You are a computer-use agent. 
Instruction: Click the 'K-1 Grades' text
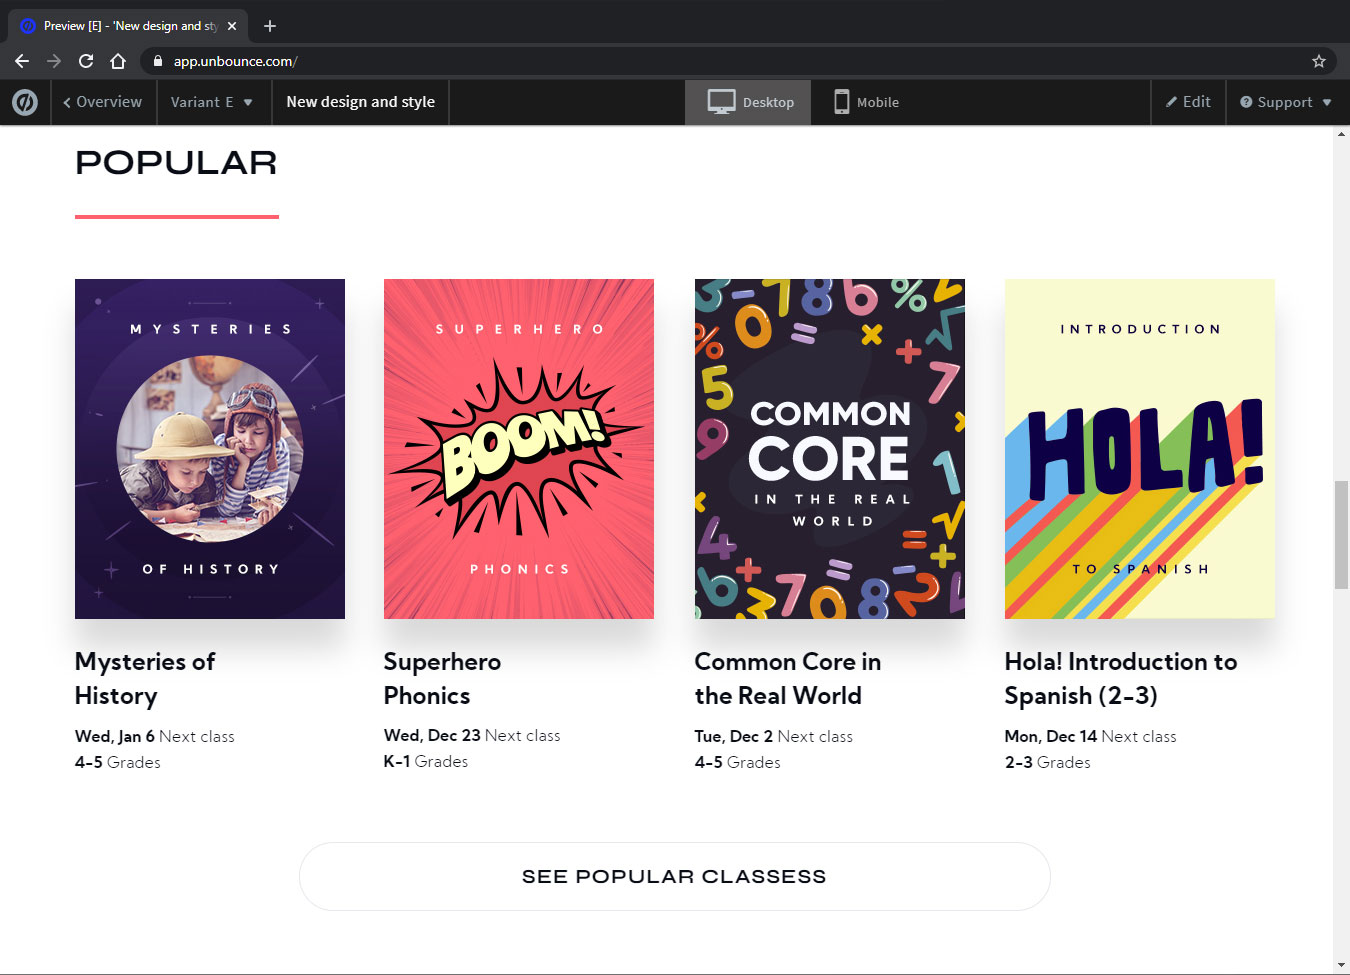coord(426,761)
